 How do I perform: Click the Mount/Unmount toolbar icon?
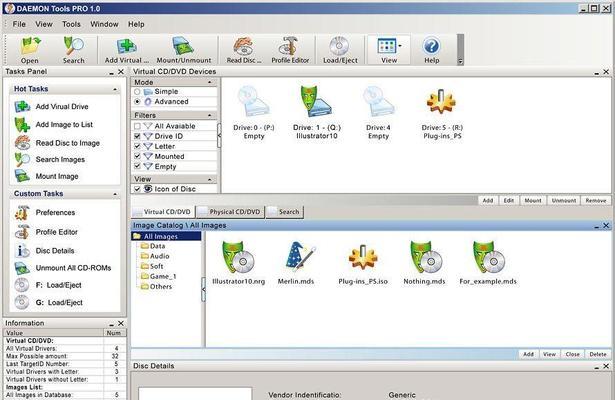click(x=184, y=50)
